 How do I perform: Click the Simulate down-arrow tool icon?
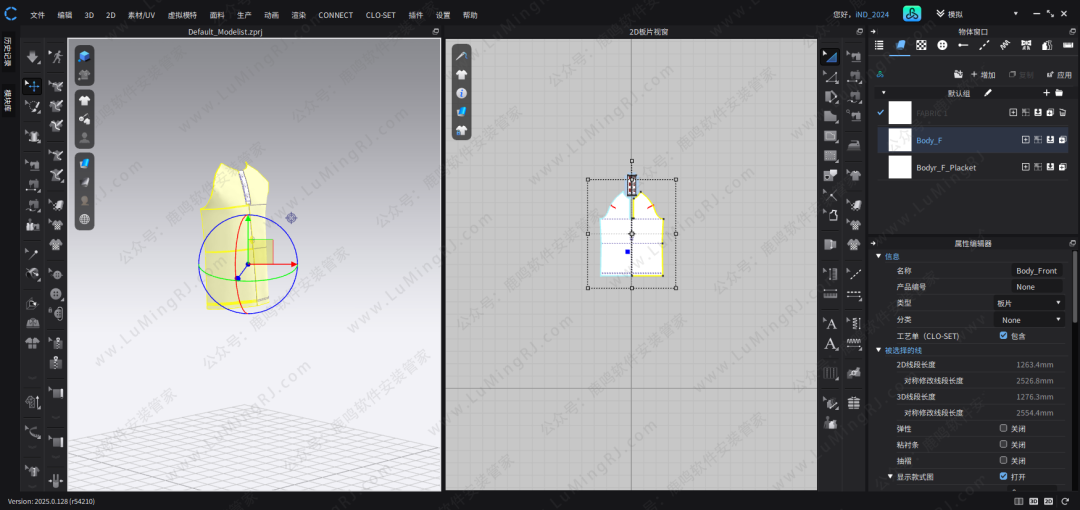[x=32, y=58]
